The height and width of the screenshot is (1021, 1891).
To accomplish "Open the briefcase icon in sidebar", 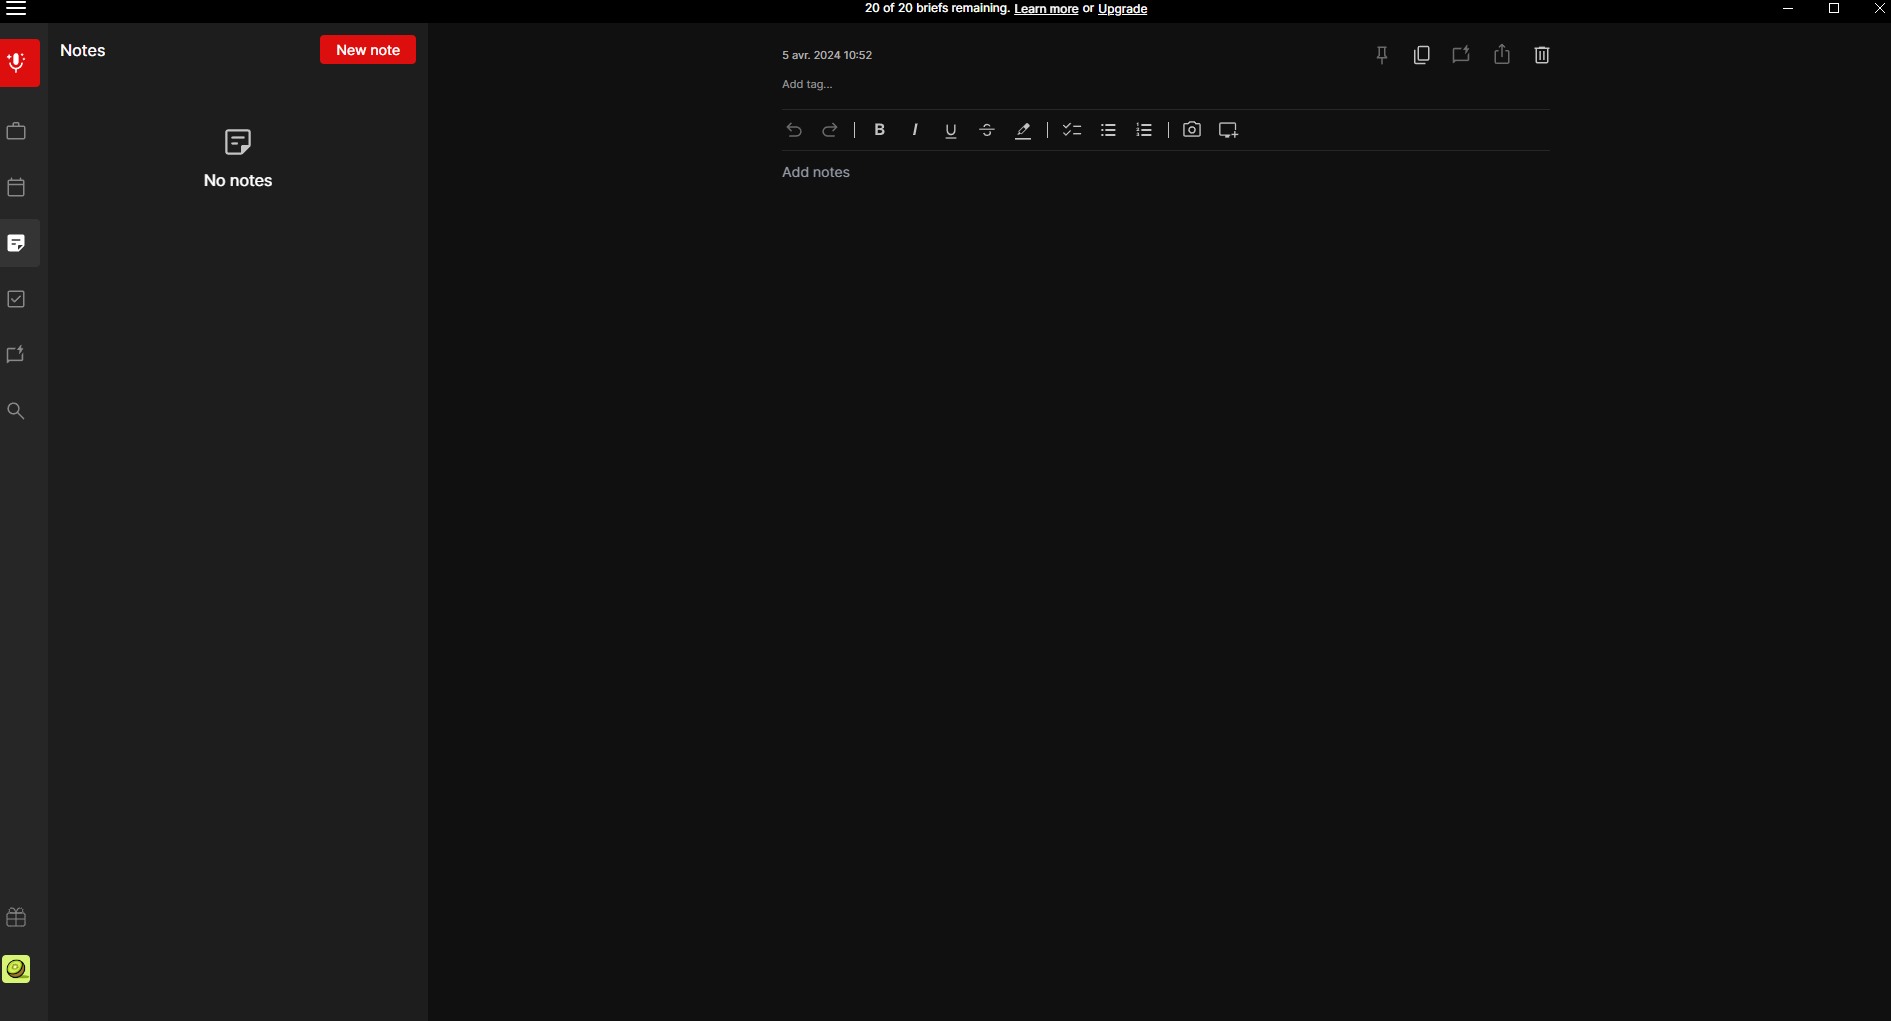I will [x=16, y=131].
